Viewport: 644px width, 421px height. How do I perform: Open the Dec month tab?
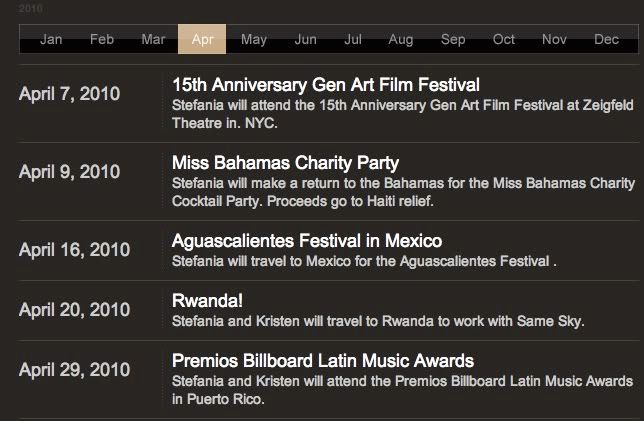(x=606, y=39)
